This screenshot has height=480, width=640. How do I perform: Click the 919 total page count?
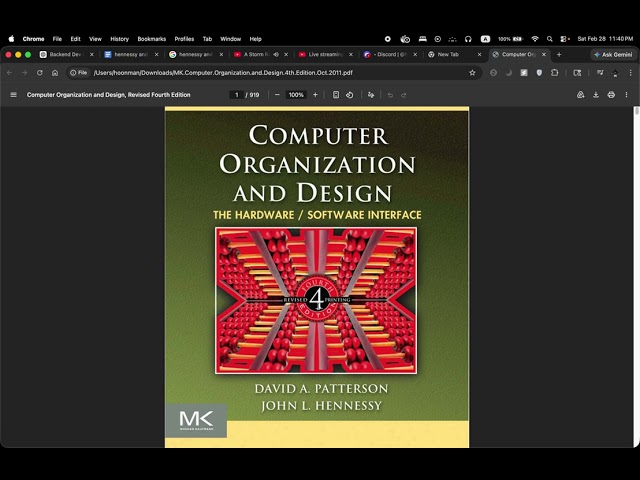254,95
